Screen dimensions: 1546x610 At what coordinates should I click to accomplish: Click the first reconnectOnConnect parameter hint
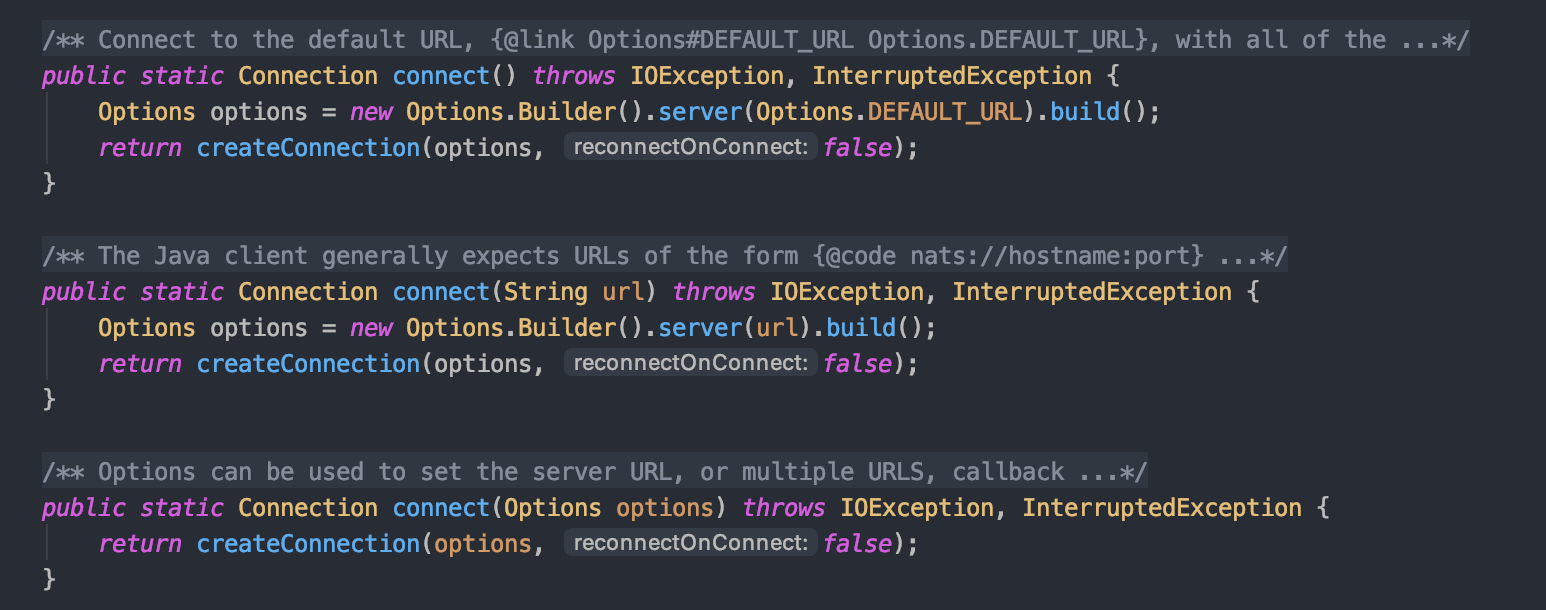click(x=691, y=148)
